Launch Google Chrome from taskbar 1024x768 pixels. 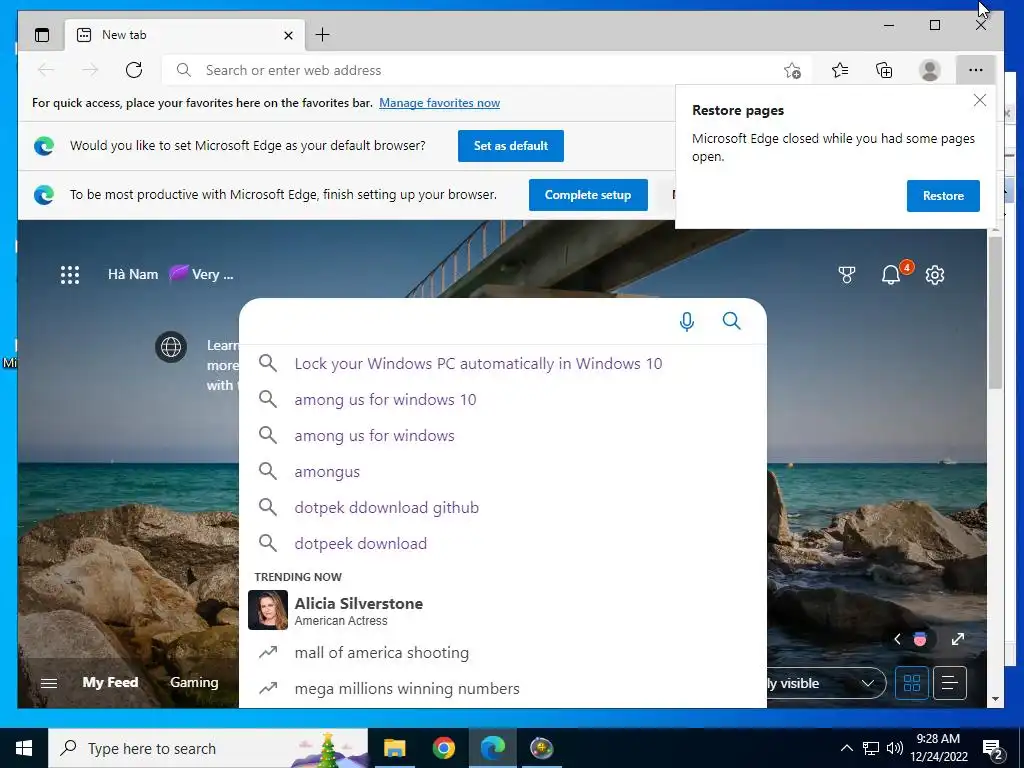tap(443, 748)
